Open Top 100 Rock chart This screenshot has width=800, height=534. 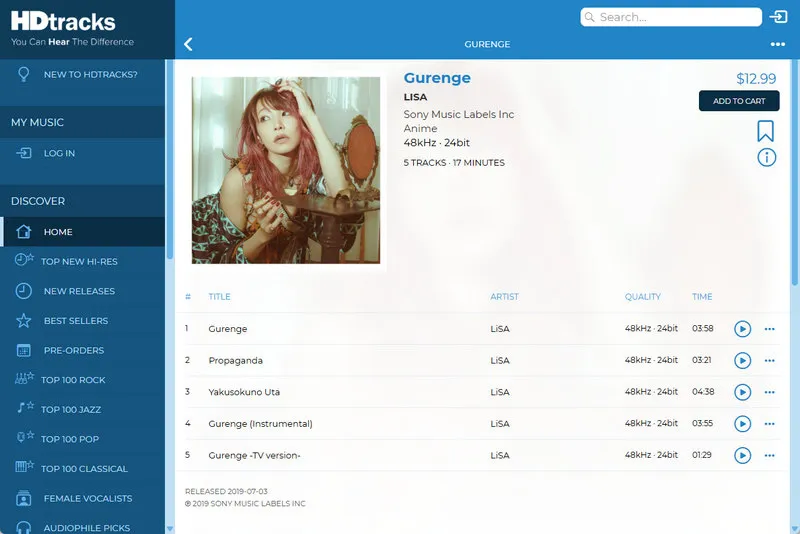click(83, 379)
